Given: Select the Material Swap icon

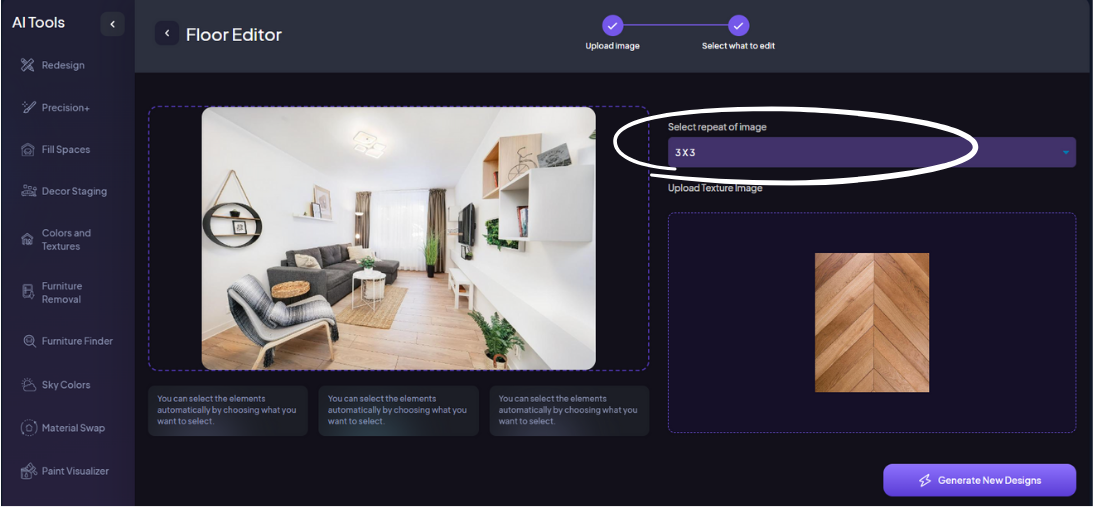Looking at the screenshot, I should (28, 428).
